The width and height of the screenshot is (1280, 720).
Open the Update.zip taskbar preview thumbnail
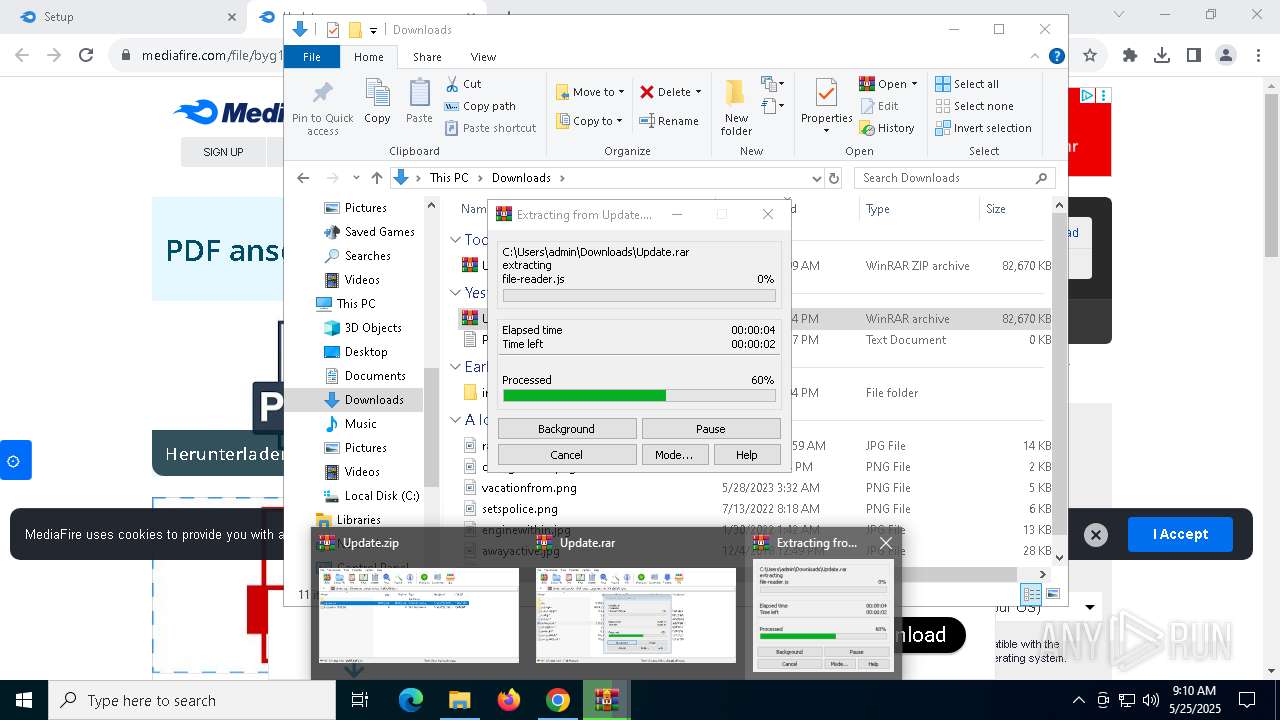pyautogui.click(x=419, y=614)
